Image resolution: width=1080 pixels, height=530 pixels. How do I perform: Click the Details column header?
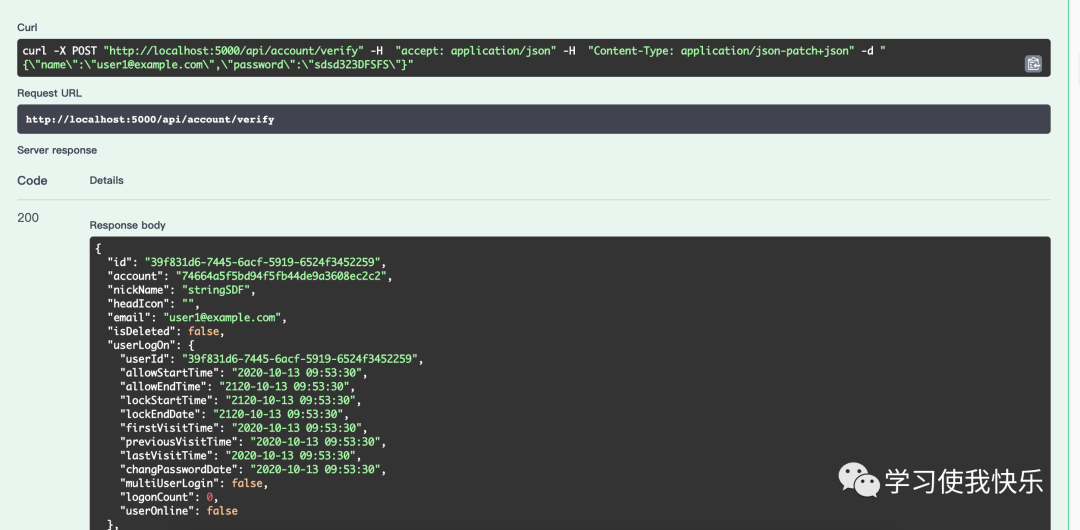[x=107, y=181]
